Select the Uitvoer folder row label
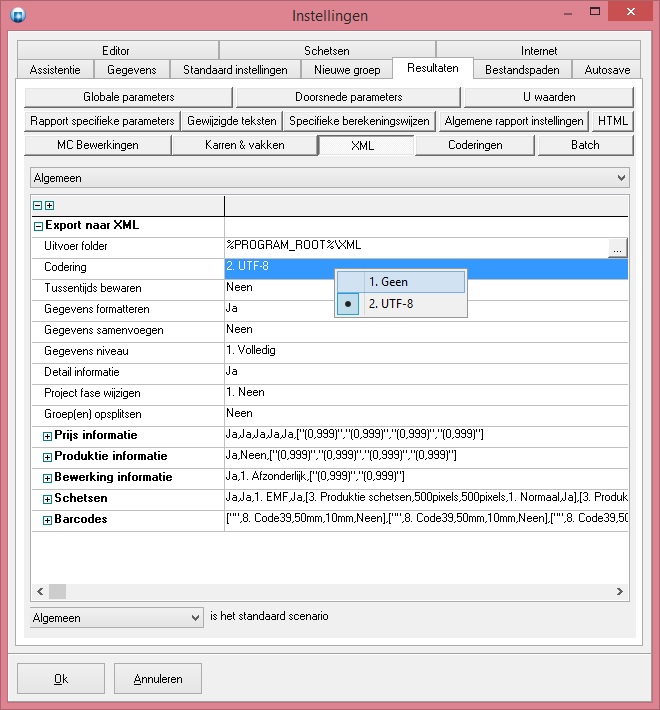Viewport: 660px width, 710px height. [76, 246]
